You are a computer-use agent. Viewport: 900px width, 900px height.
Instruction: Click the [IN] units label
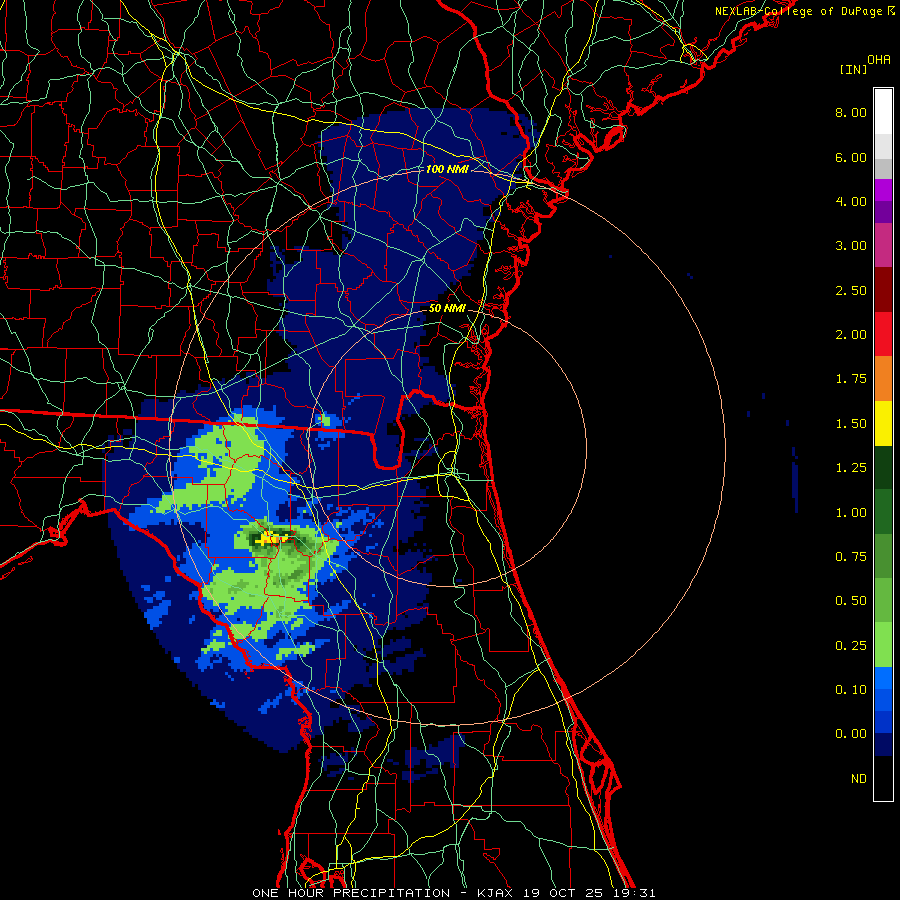coord(854,69)
